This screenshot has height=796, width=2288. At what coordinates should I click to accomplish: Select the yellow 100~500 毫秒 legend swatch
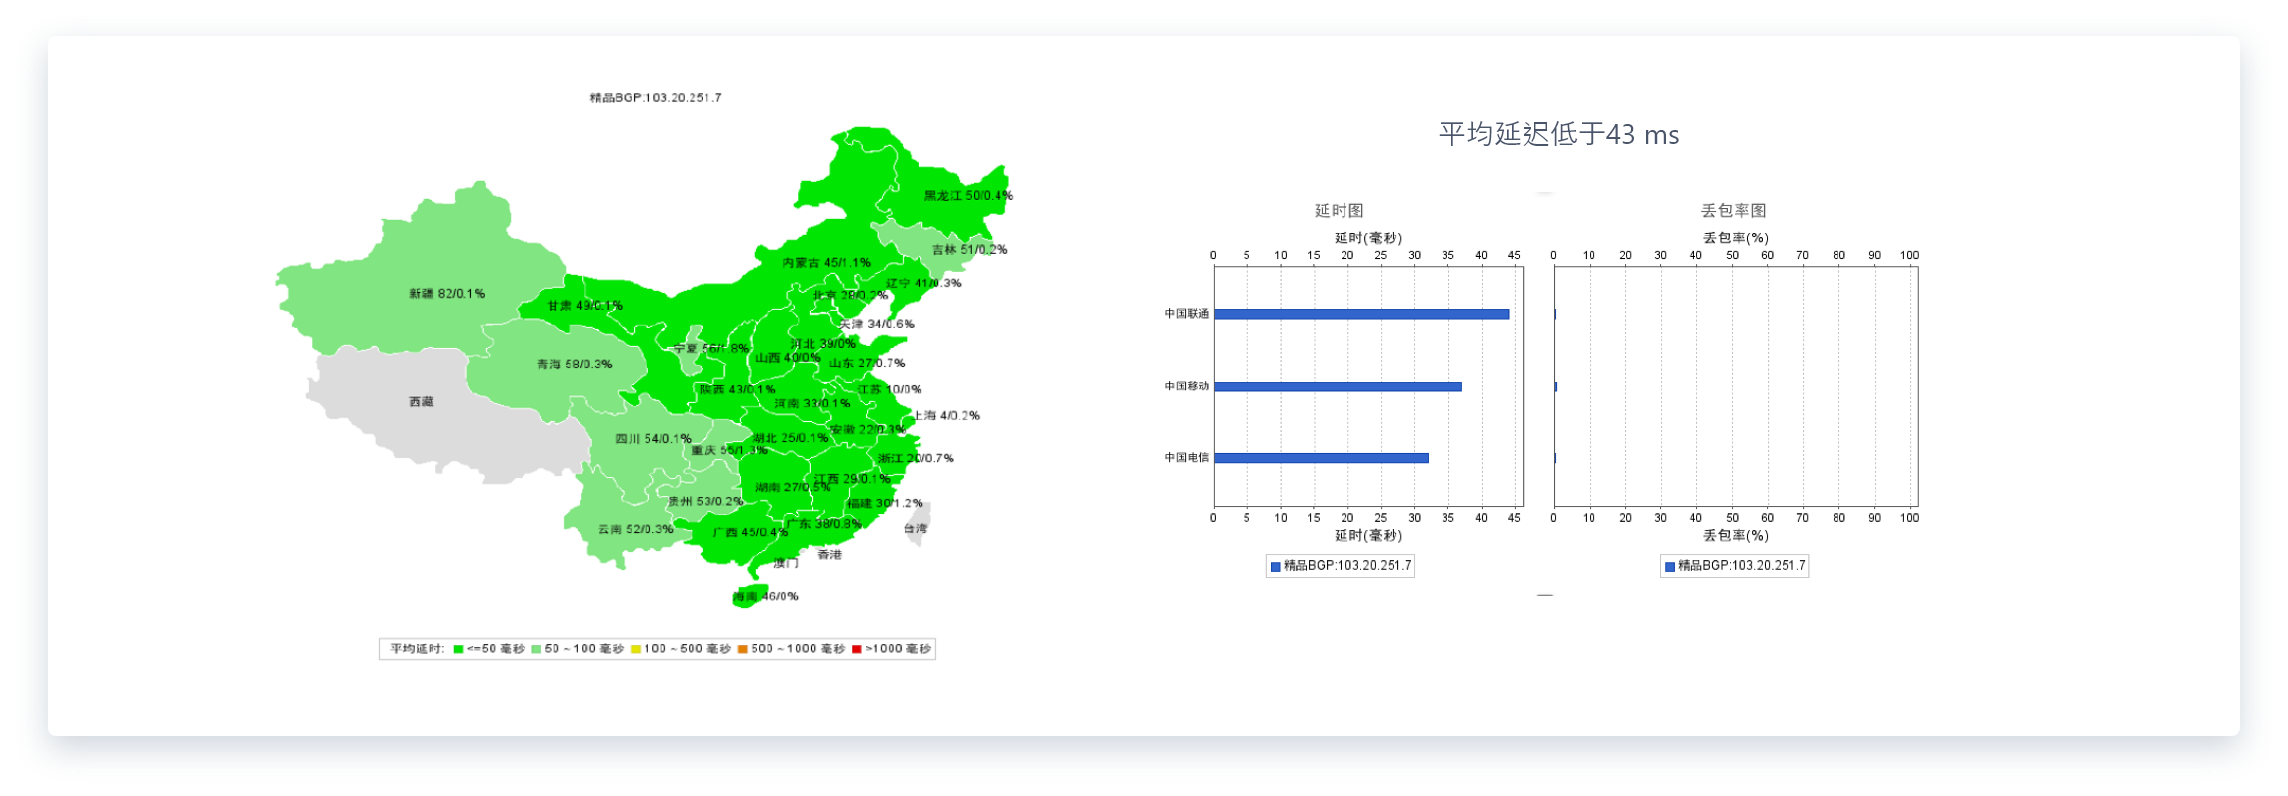[x=636, y=649]
